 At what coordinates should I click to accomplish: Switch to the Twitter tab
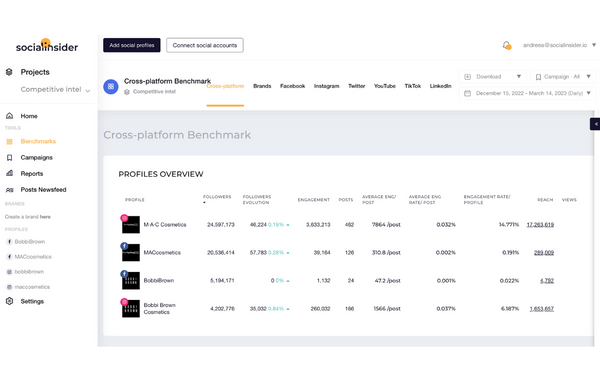click(x=357, y=86)
